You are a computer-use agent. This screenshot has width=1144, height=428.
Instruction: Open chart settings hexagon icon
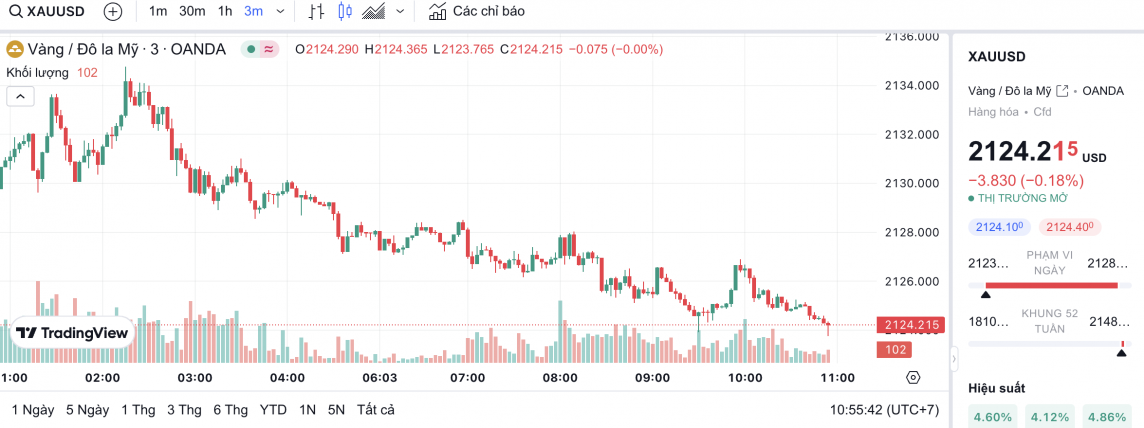(912, 377)
